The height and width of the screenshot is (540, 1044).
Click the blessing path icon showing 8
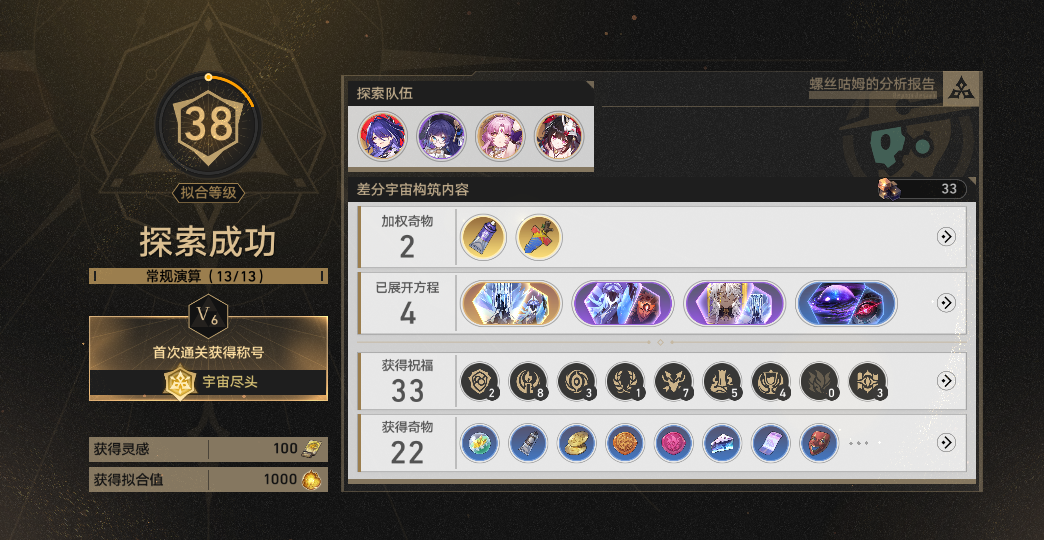point(529,382)
